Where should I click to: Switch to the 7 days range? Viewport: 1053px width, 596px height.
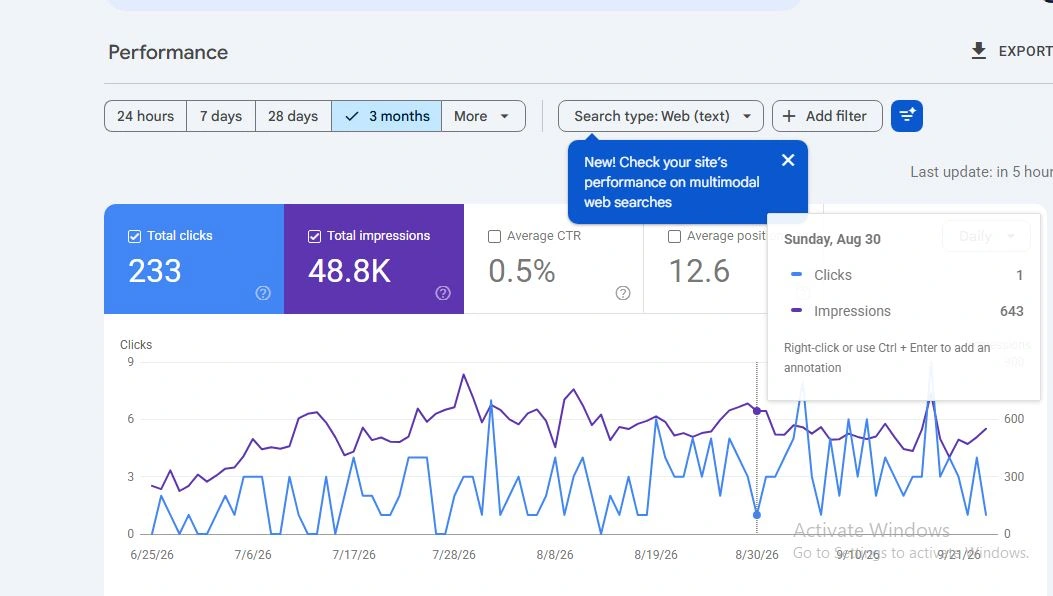coord(221,116)
